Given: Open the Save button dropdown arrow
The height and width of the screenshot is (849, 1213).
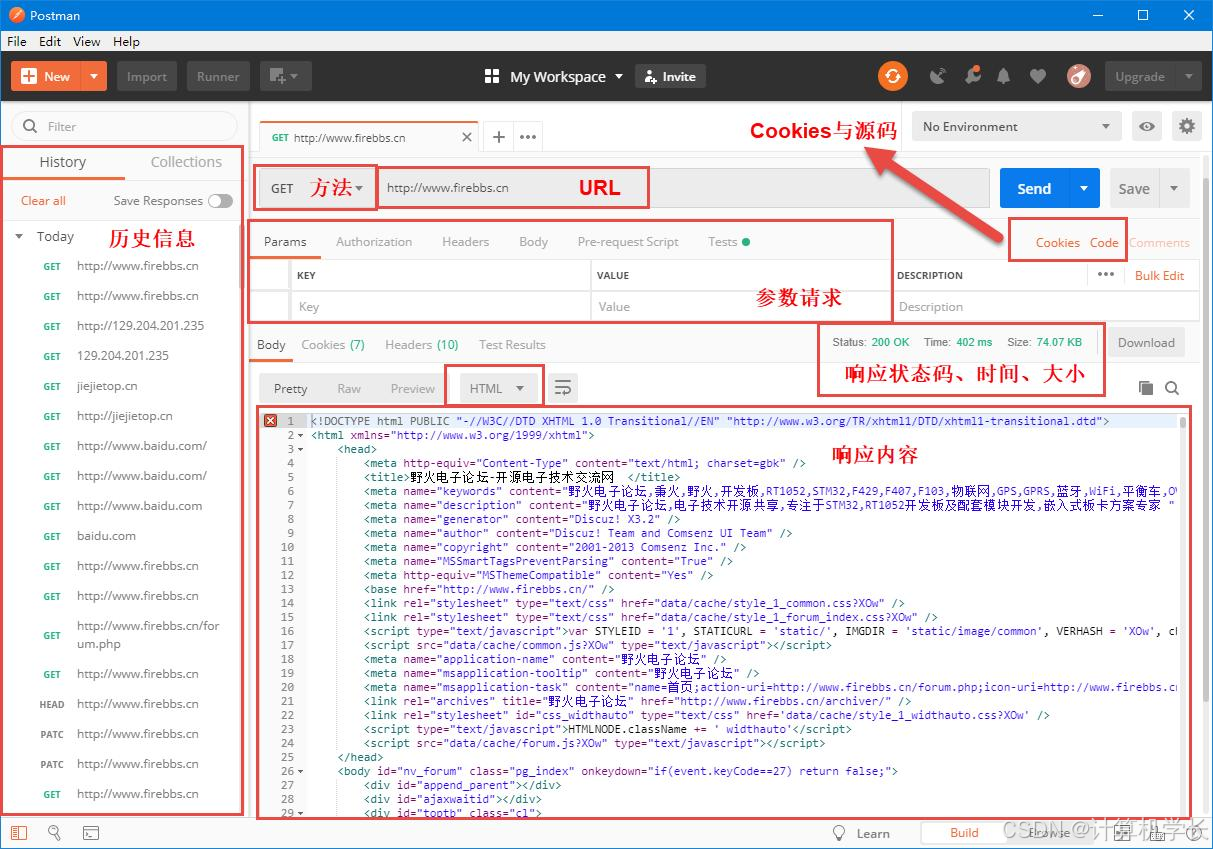Looking at the screenshot, I should click(1174, 188).
